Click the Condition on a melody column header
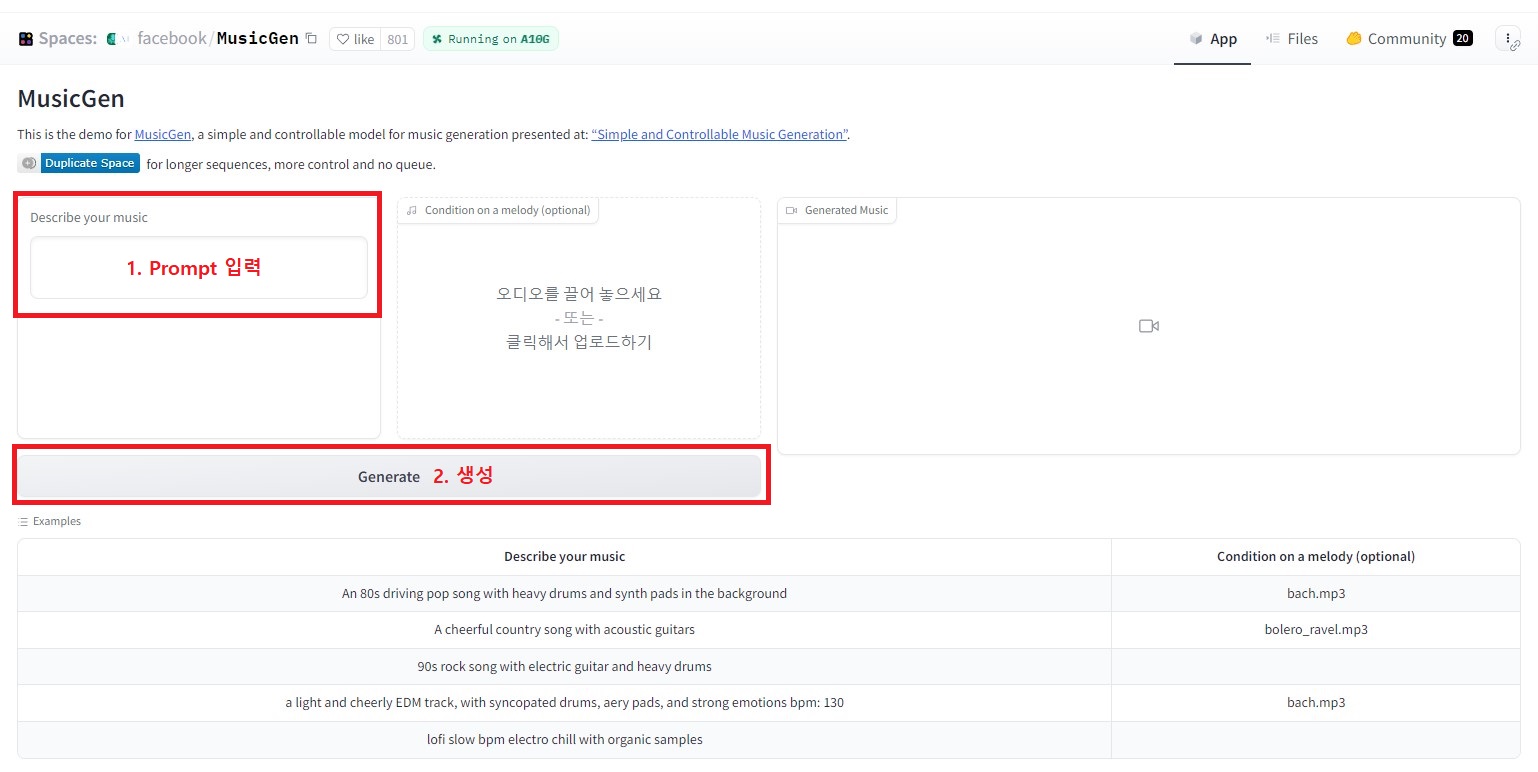The width and height of the screenshot is (1538, 772). [1316, 557]
